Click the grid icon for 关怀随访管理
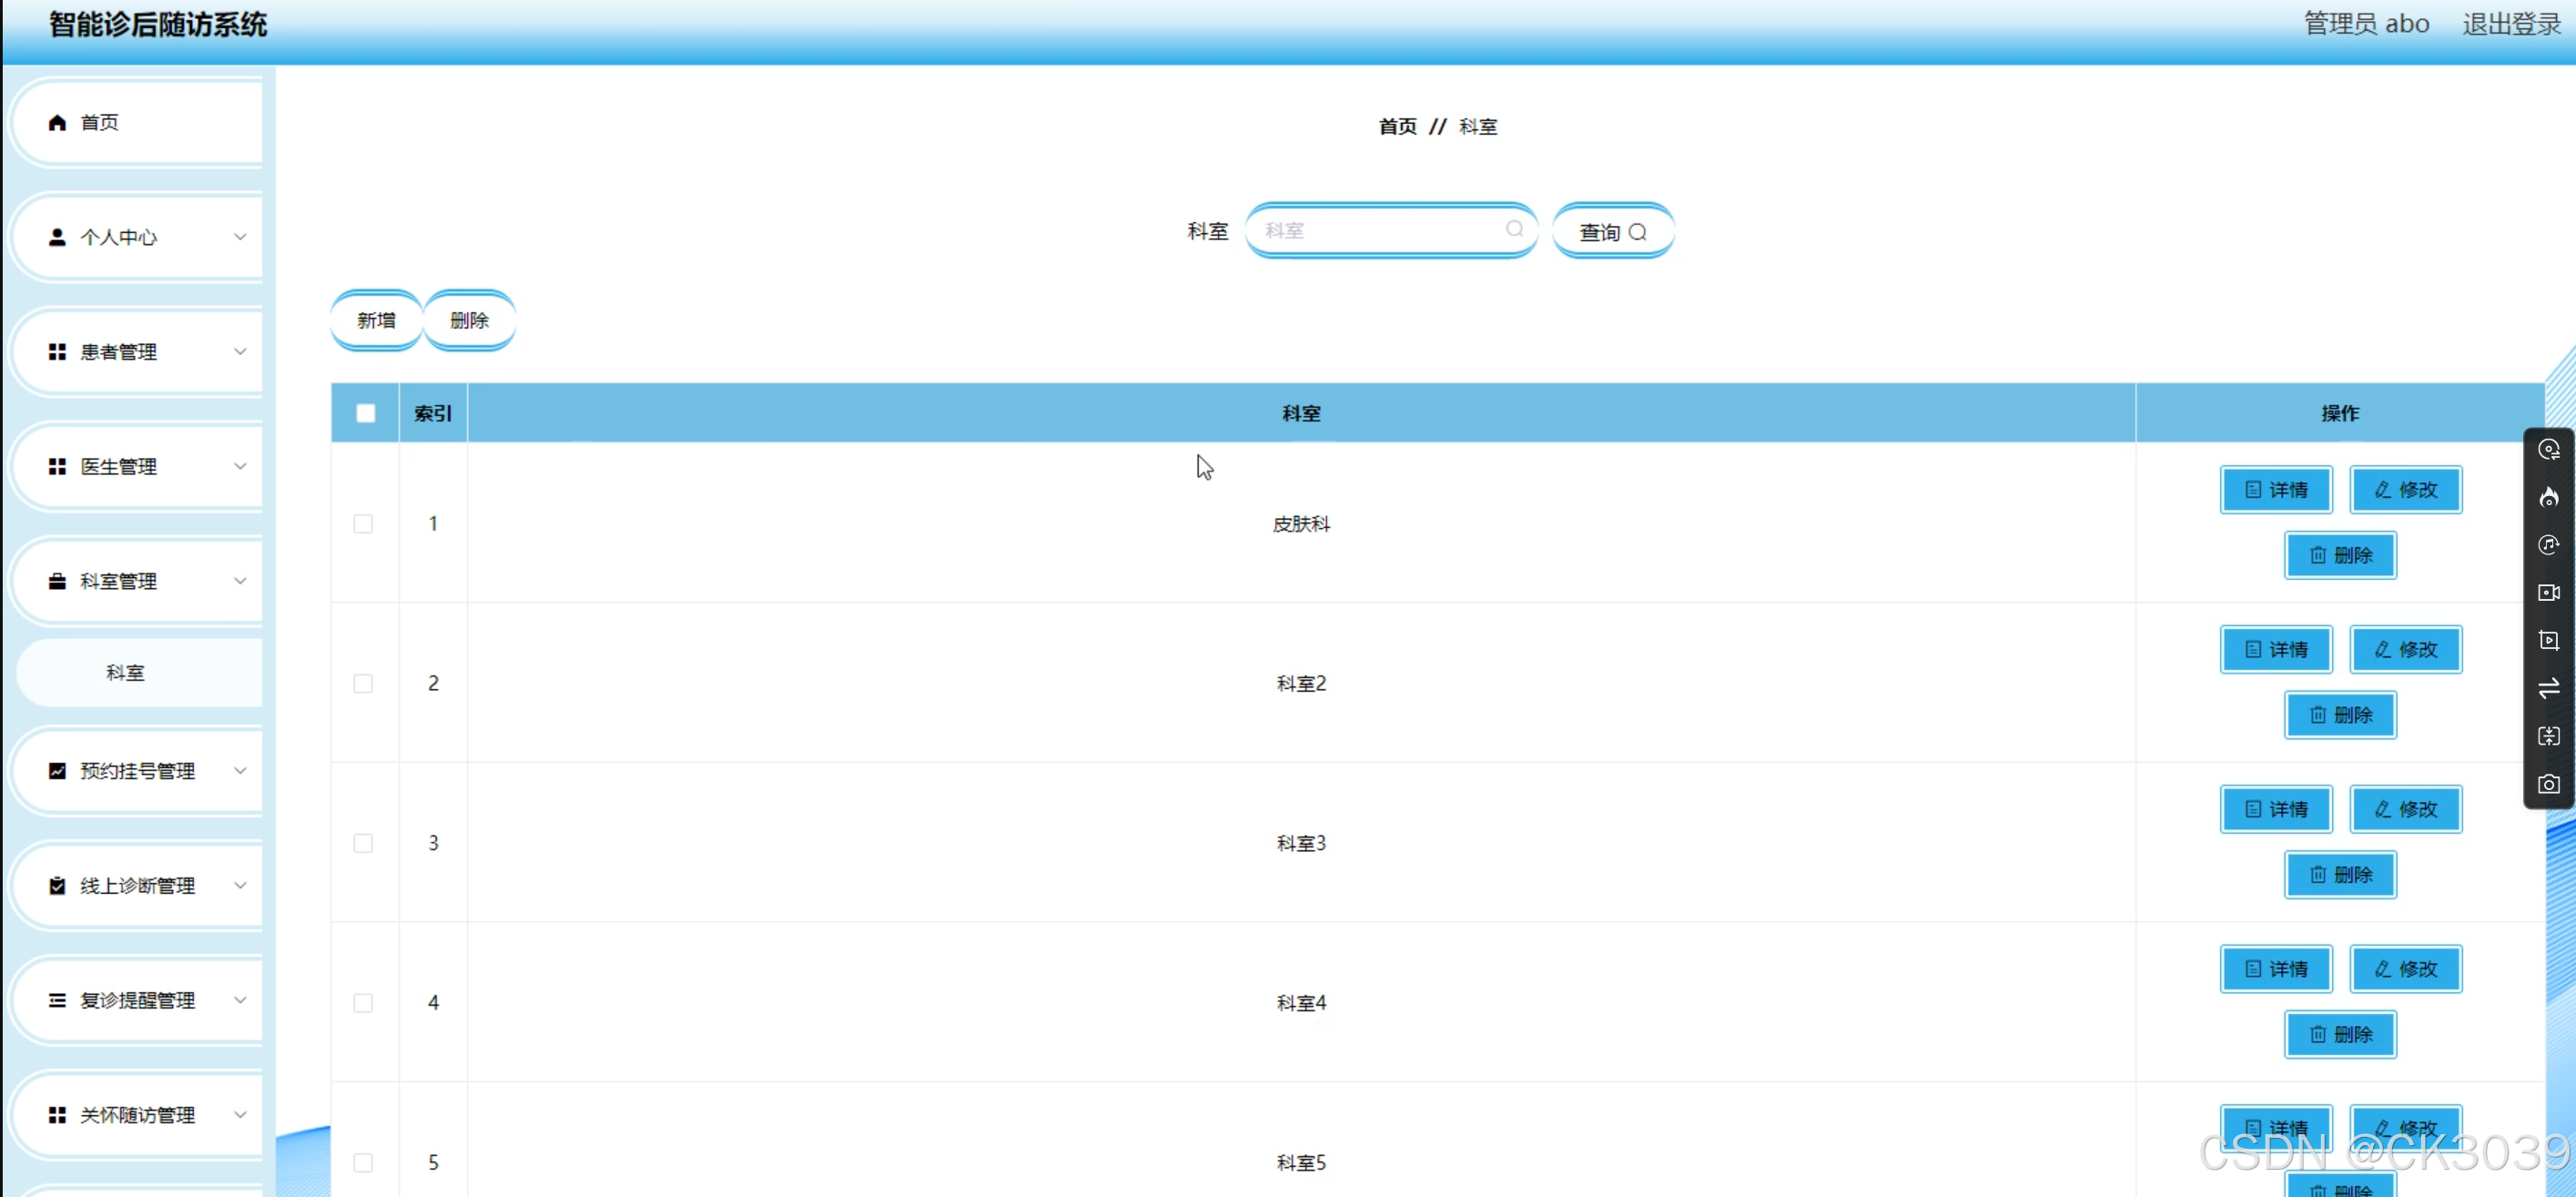Viewport: 2576px width, 1197px height. pyautogui.click(x=57, y=1115)
